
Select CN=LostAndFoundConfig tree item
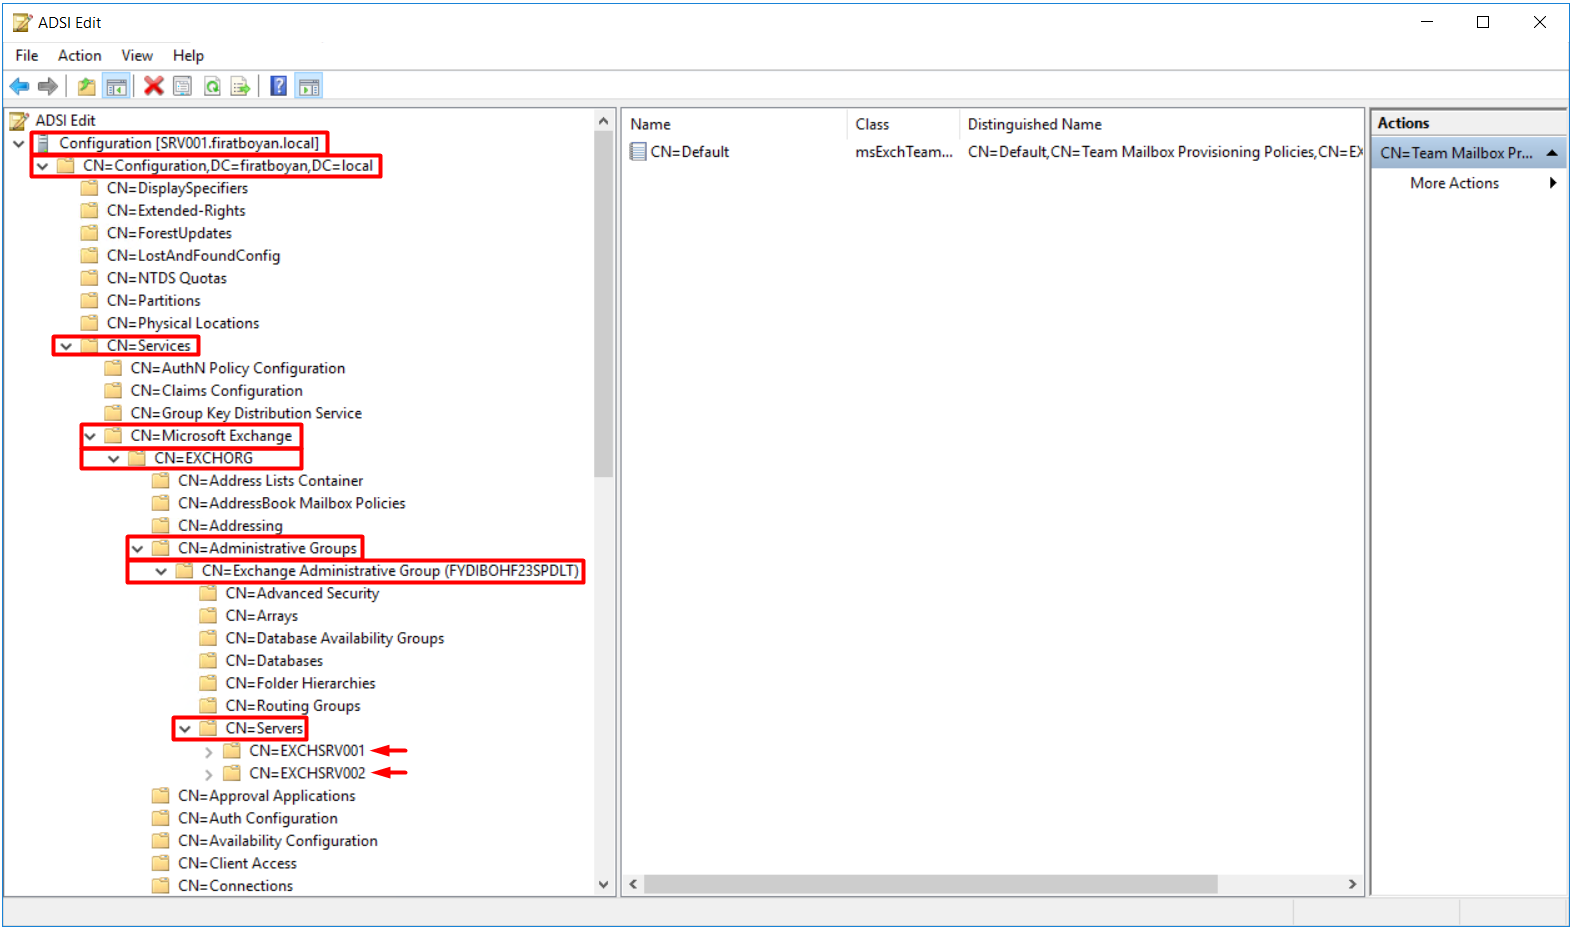click(x=194, y=256)
